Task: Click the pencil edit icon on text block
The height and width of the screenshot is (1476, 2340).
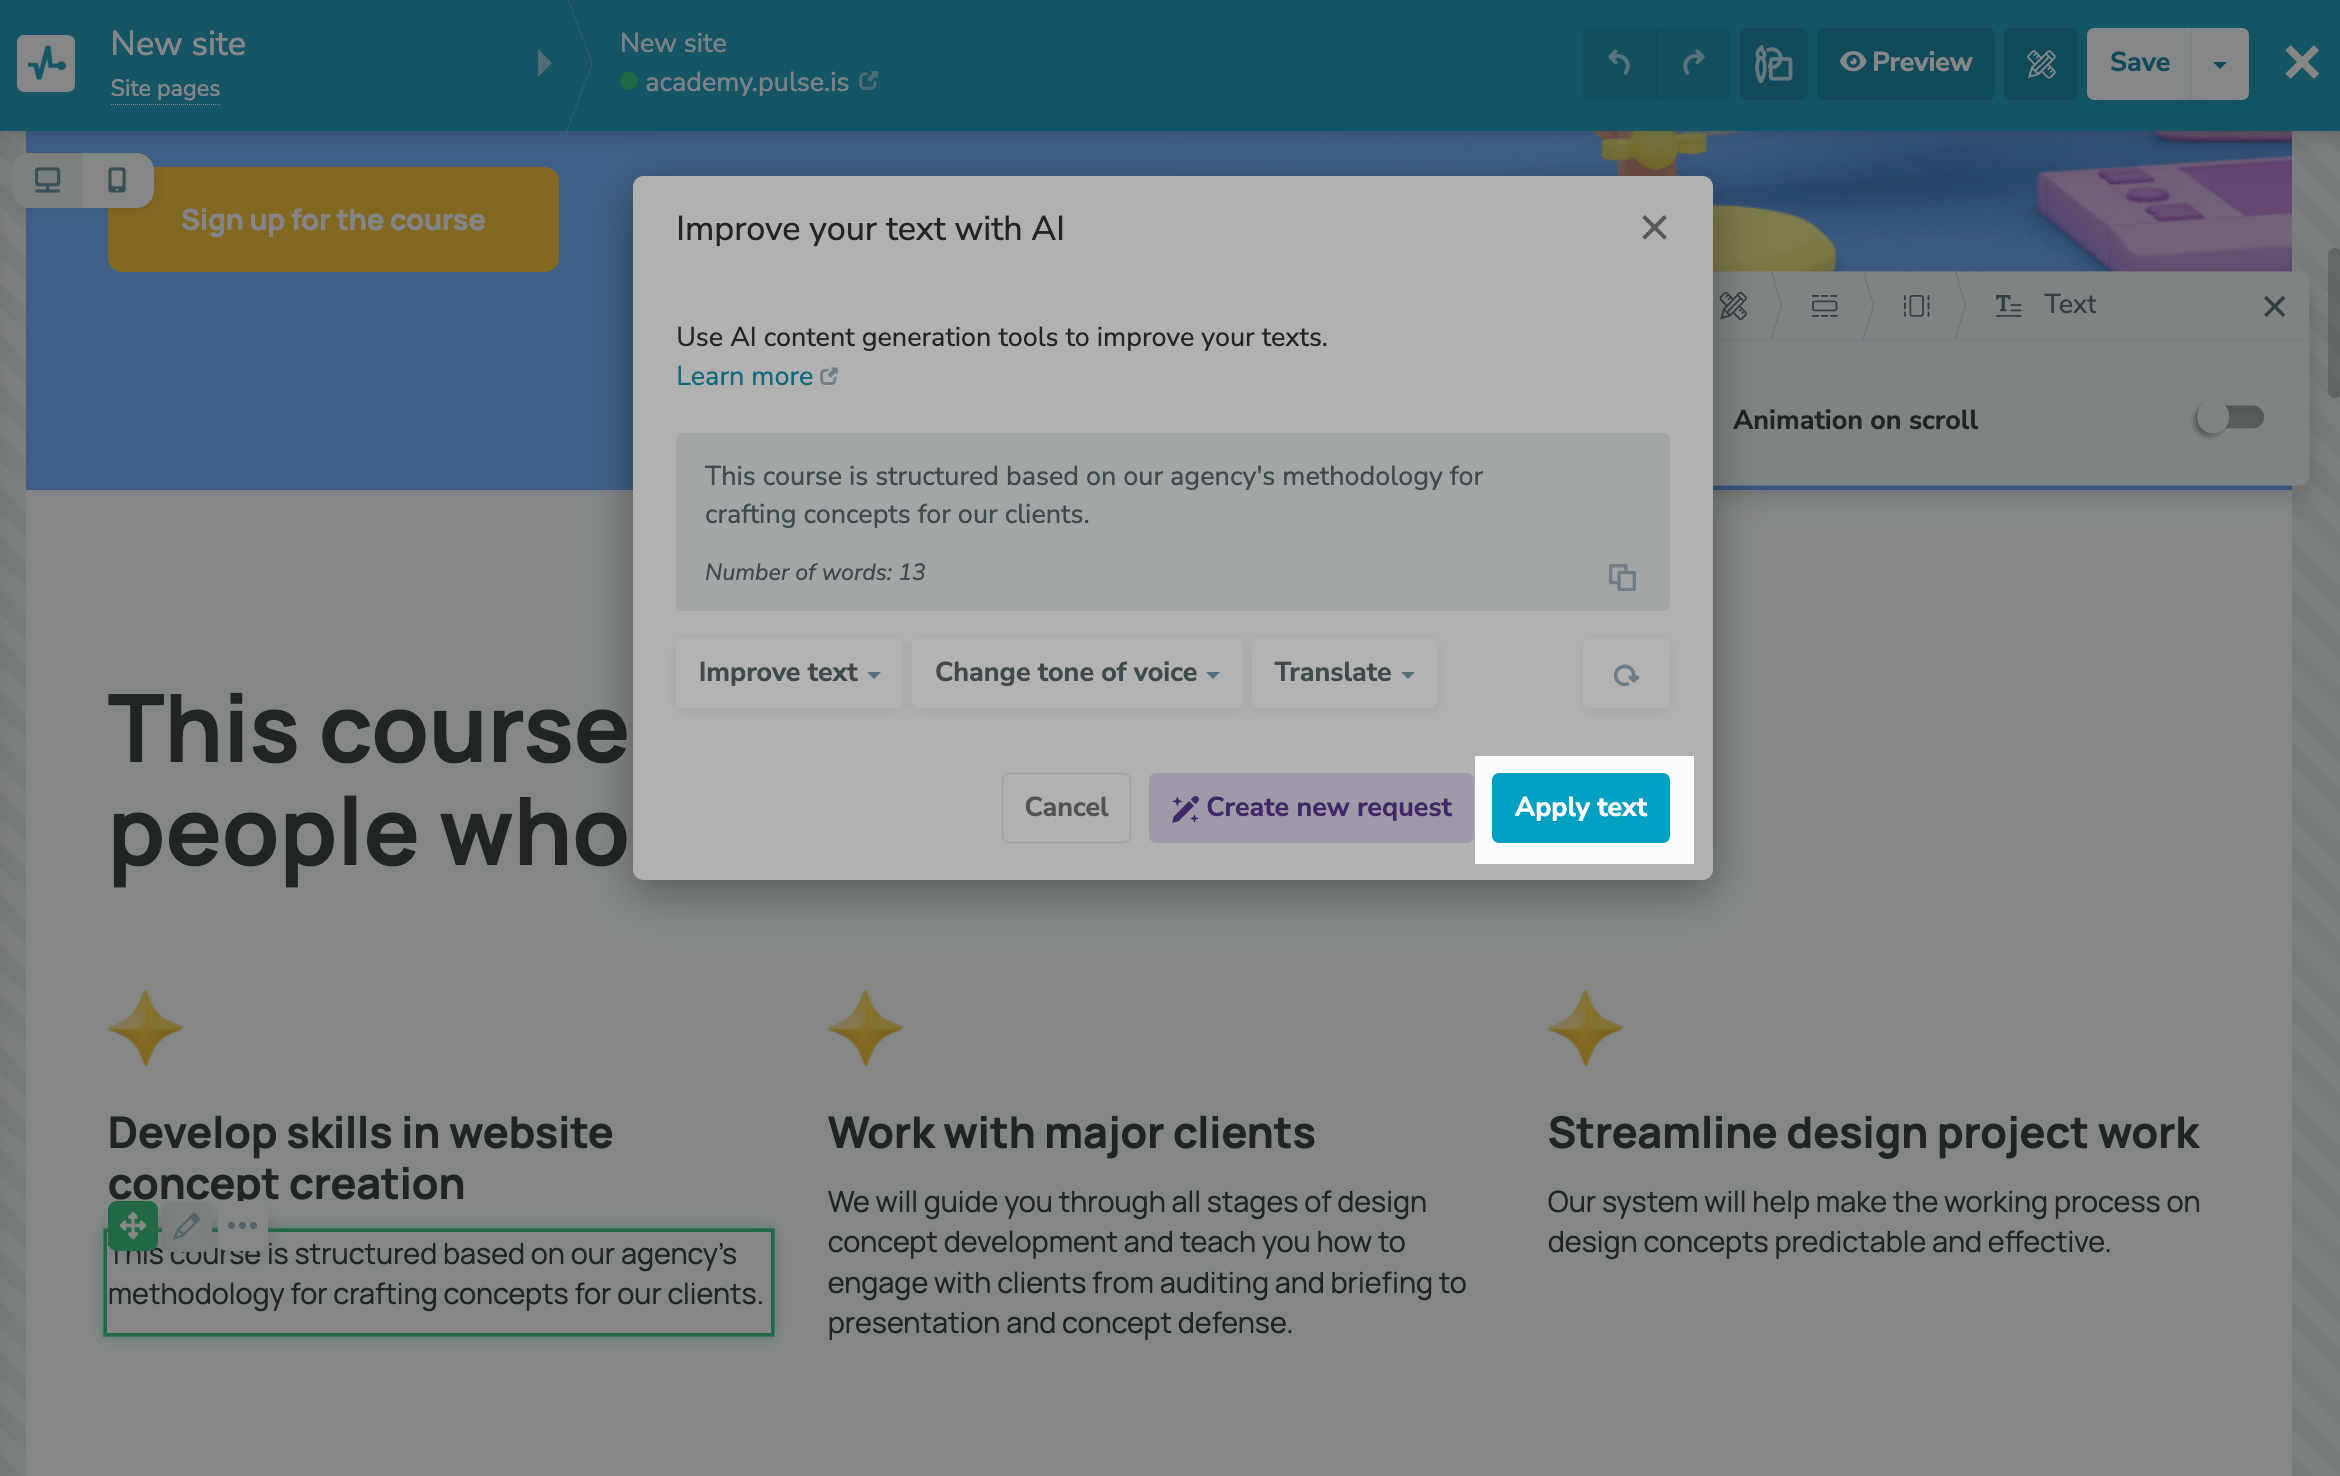Action: coord(187,1225)
